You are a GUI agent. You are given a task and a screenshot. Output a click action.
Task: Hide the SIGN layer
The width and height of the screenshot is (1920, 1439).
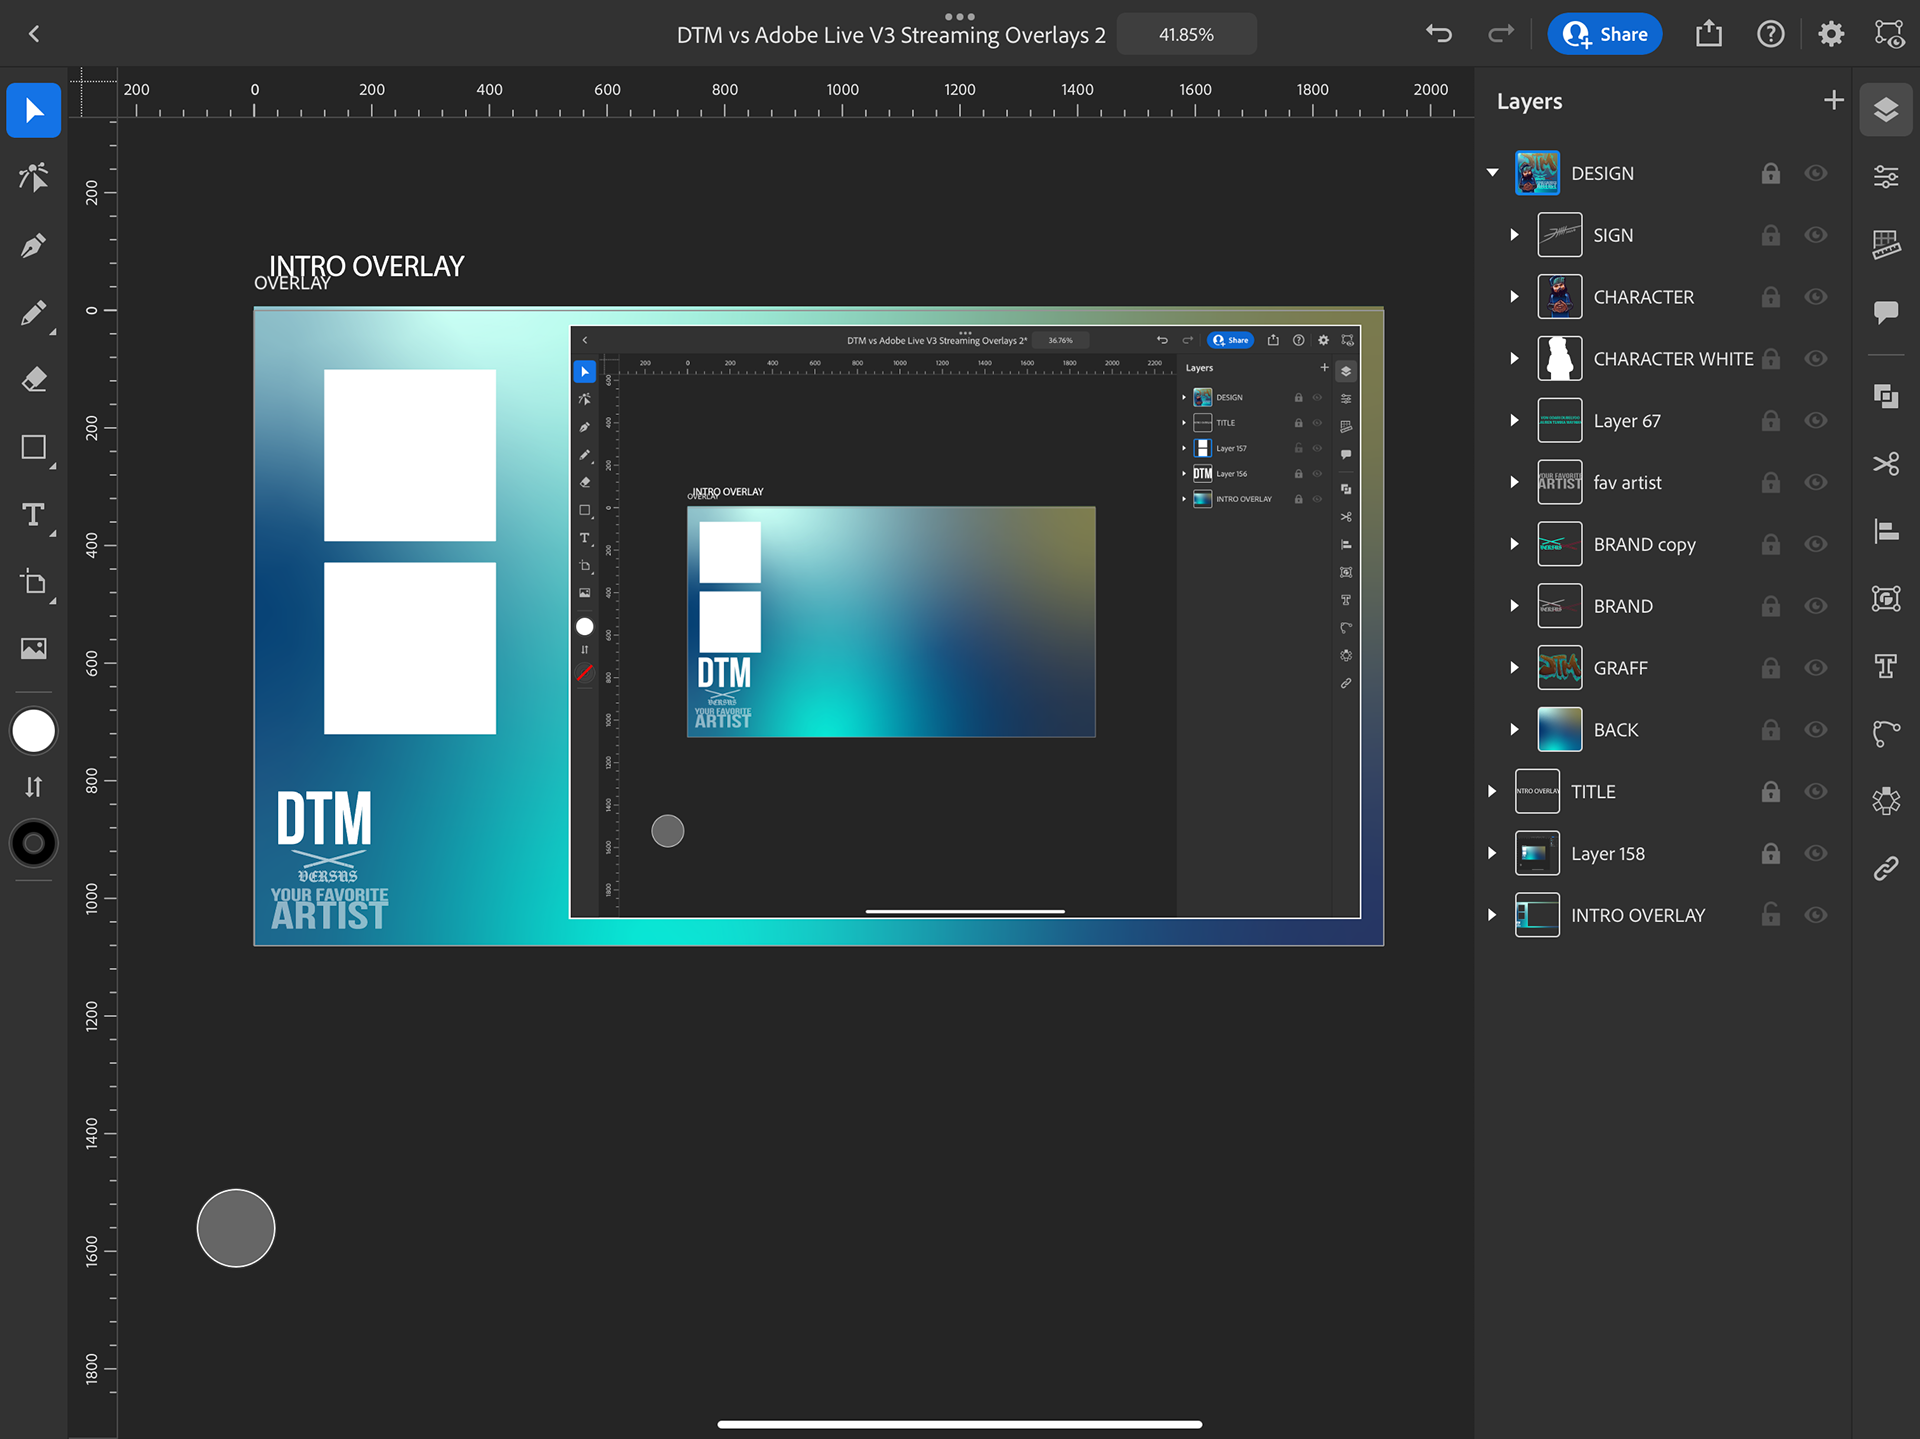coord(1816,235)
